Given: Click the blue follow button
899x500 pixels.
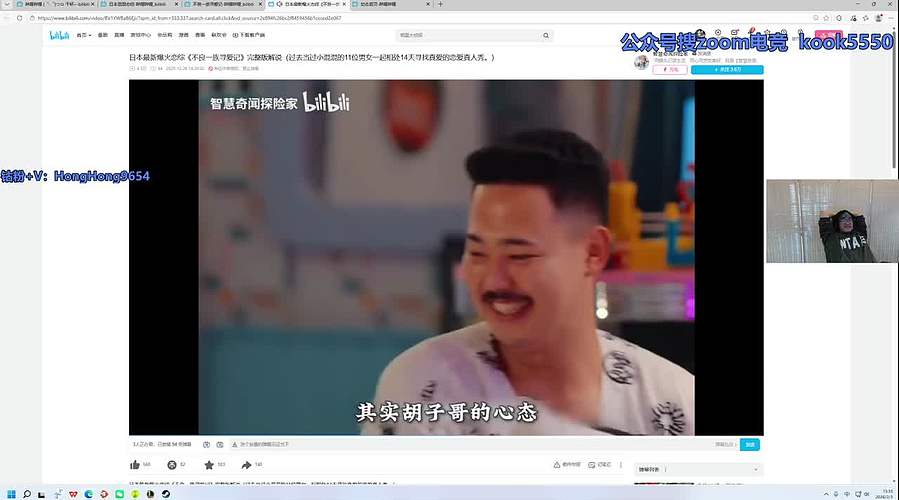Looking at the screenshot, I should pyautogui.click(x=727, y=70).
